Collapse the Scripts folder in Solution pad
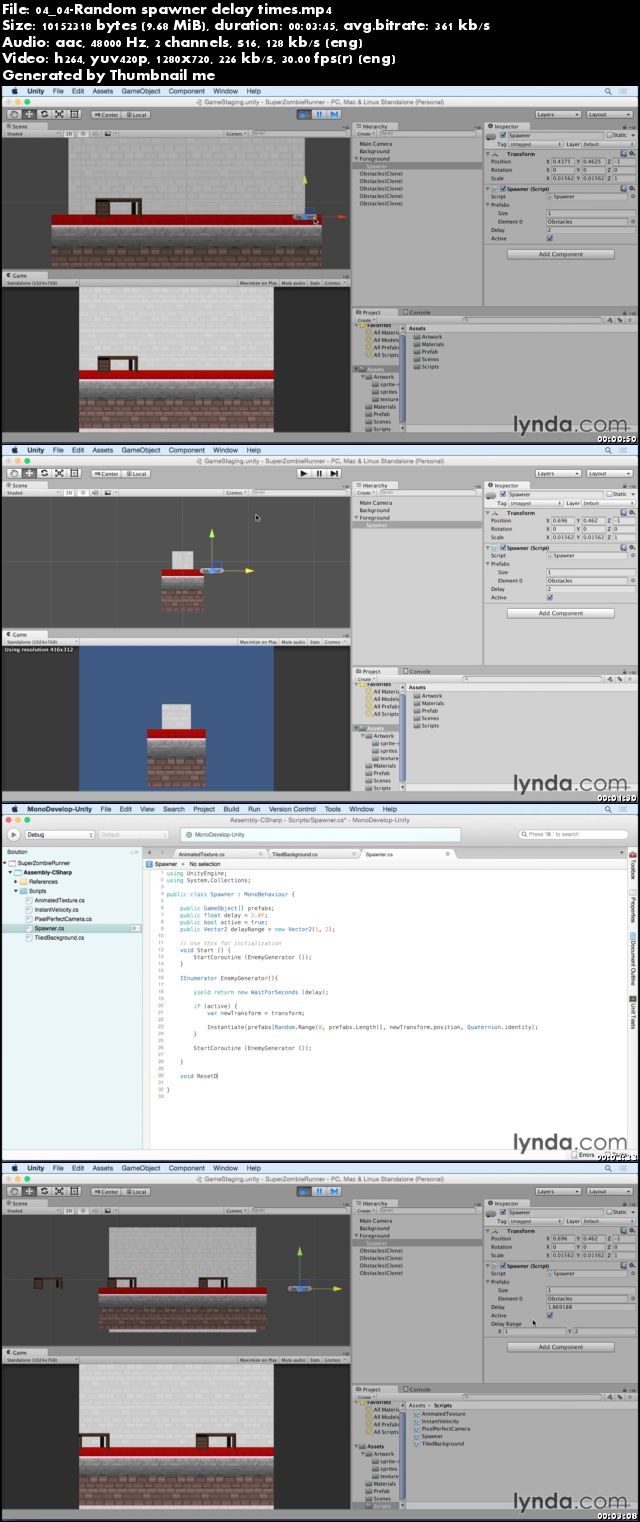640x1522 pixels. click(17, 890)
